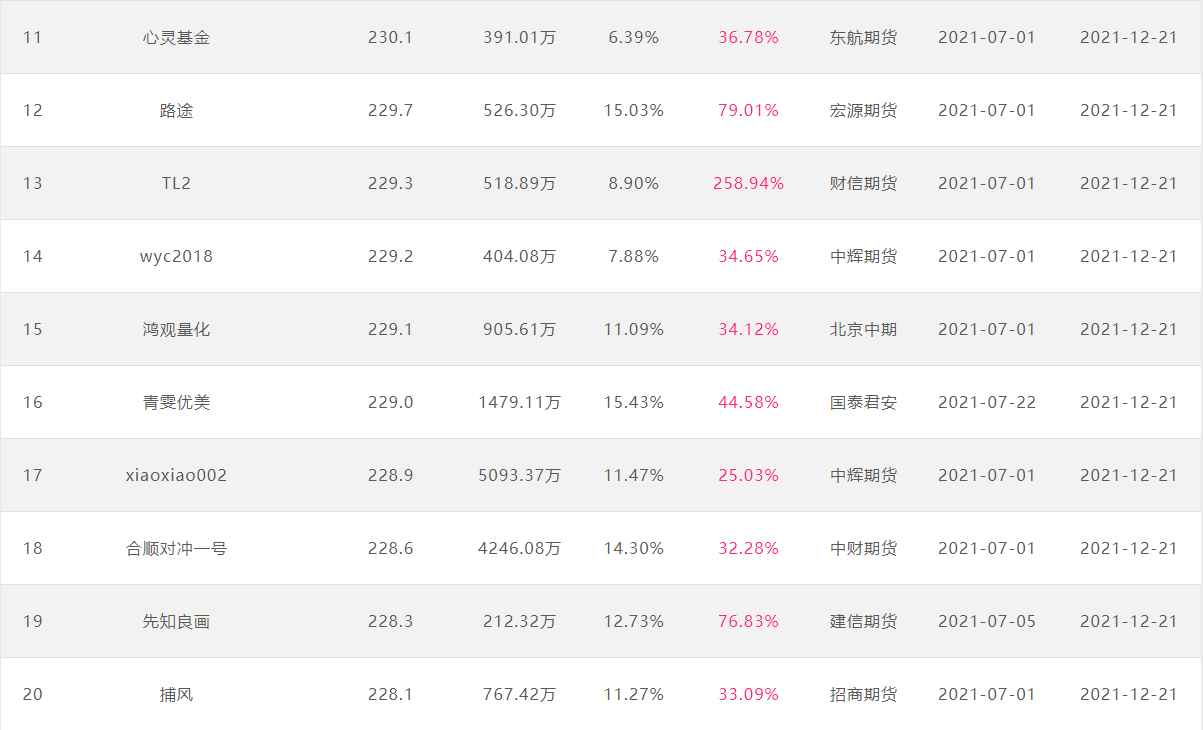Click the 258.94% return value for TL2

(748, 184)
